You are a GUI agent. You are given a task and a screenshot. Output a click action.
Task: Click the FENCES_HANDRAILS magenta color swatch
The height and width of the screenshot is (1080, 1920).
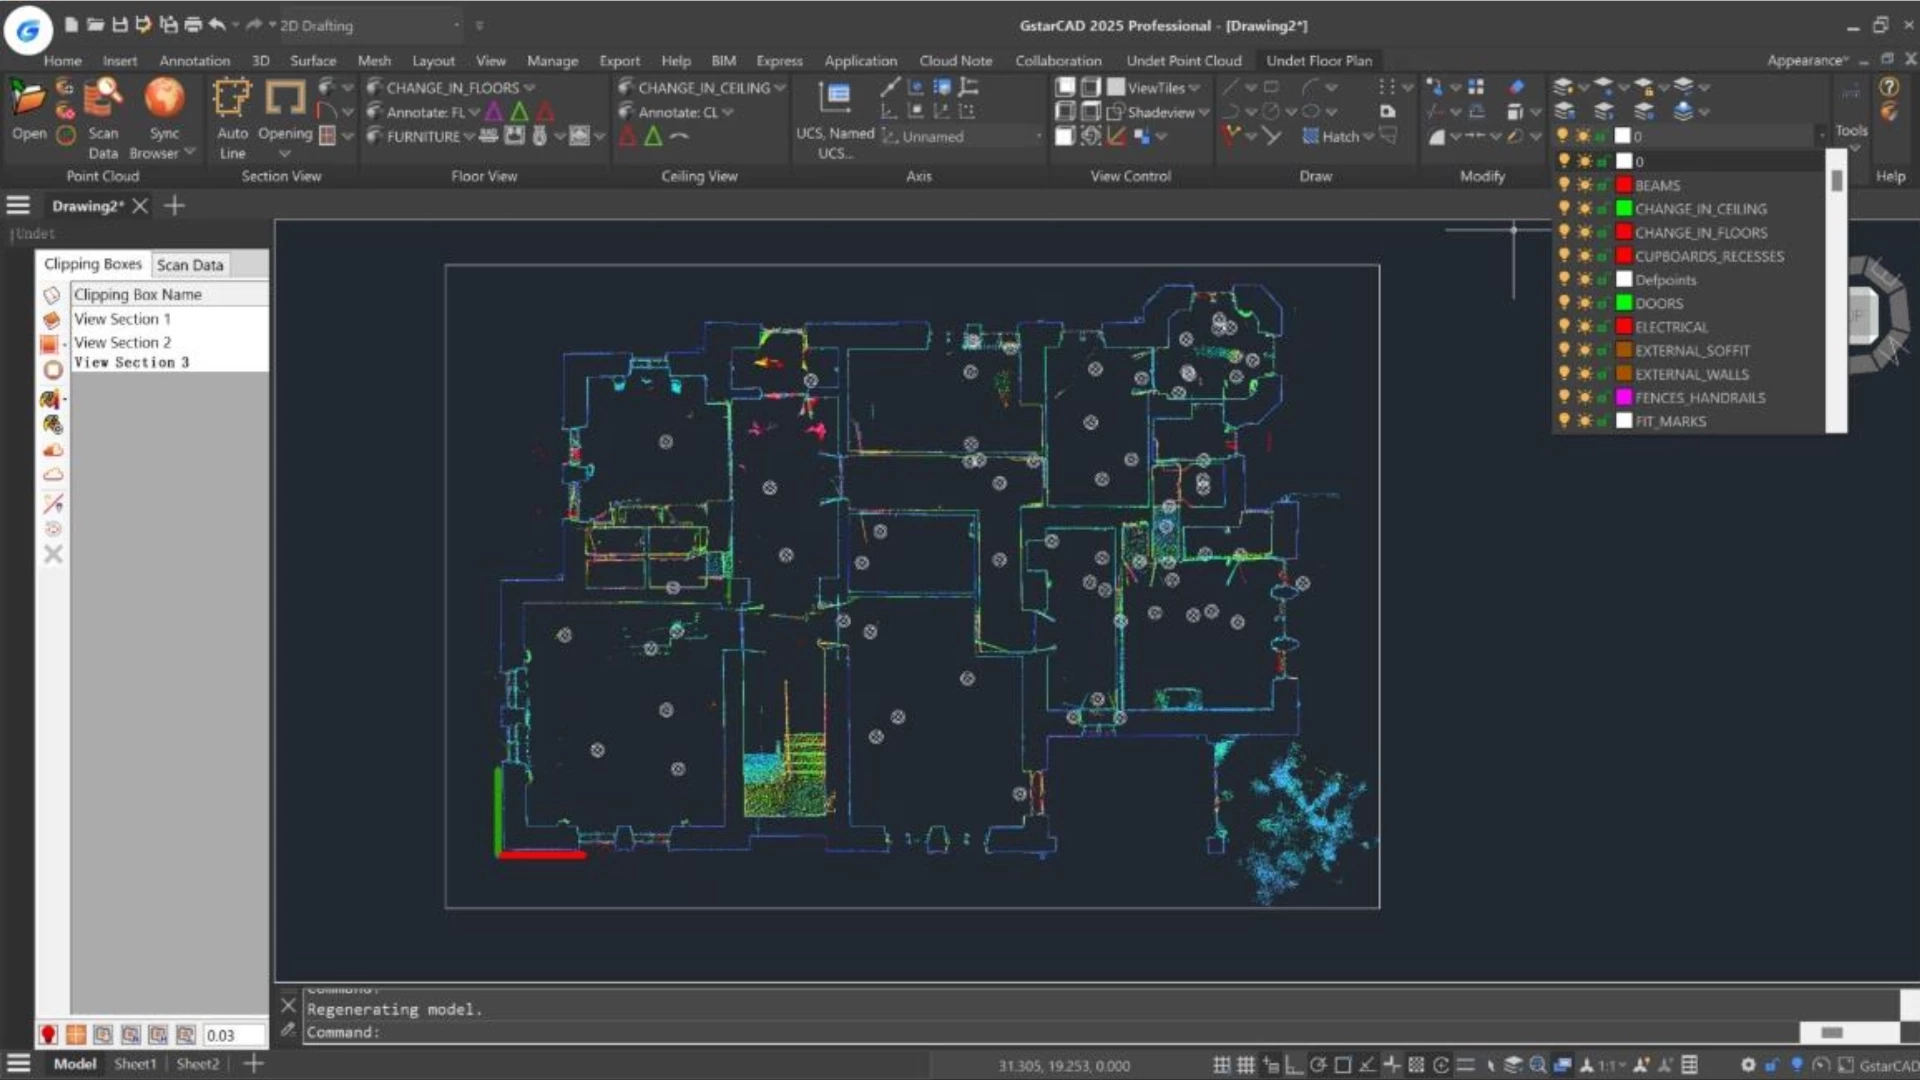click(1624, 398)
